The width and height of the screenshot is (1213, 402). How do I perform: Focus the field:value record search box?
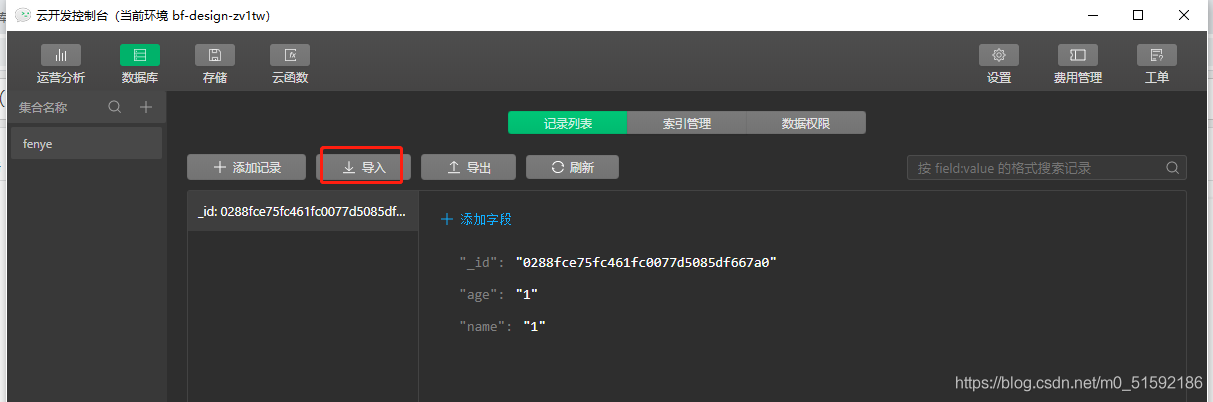[x=1047, y=167]
